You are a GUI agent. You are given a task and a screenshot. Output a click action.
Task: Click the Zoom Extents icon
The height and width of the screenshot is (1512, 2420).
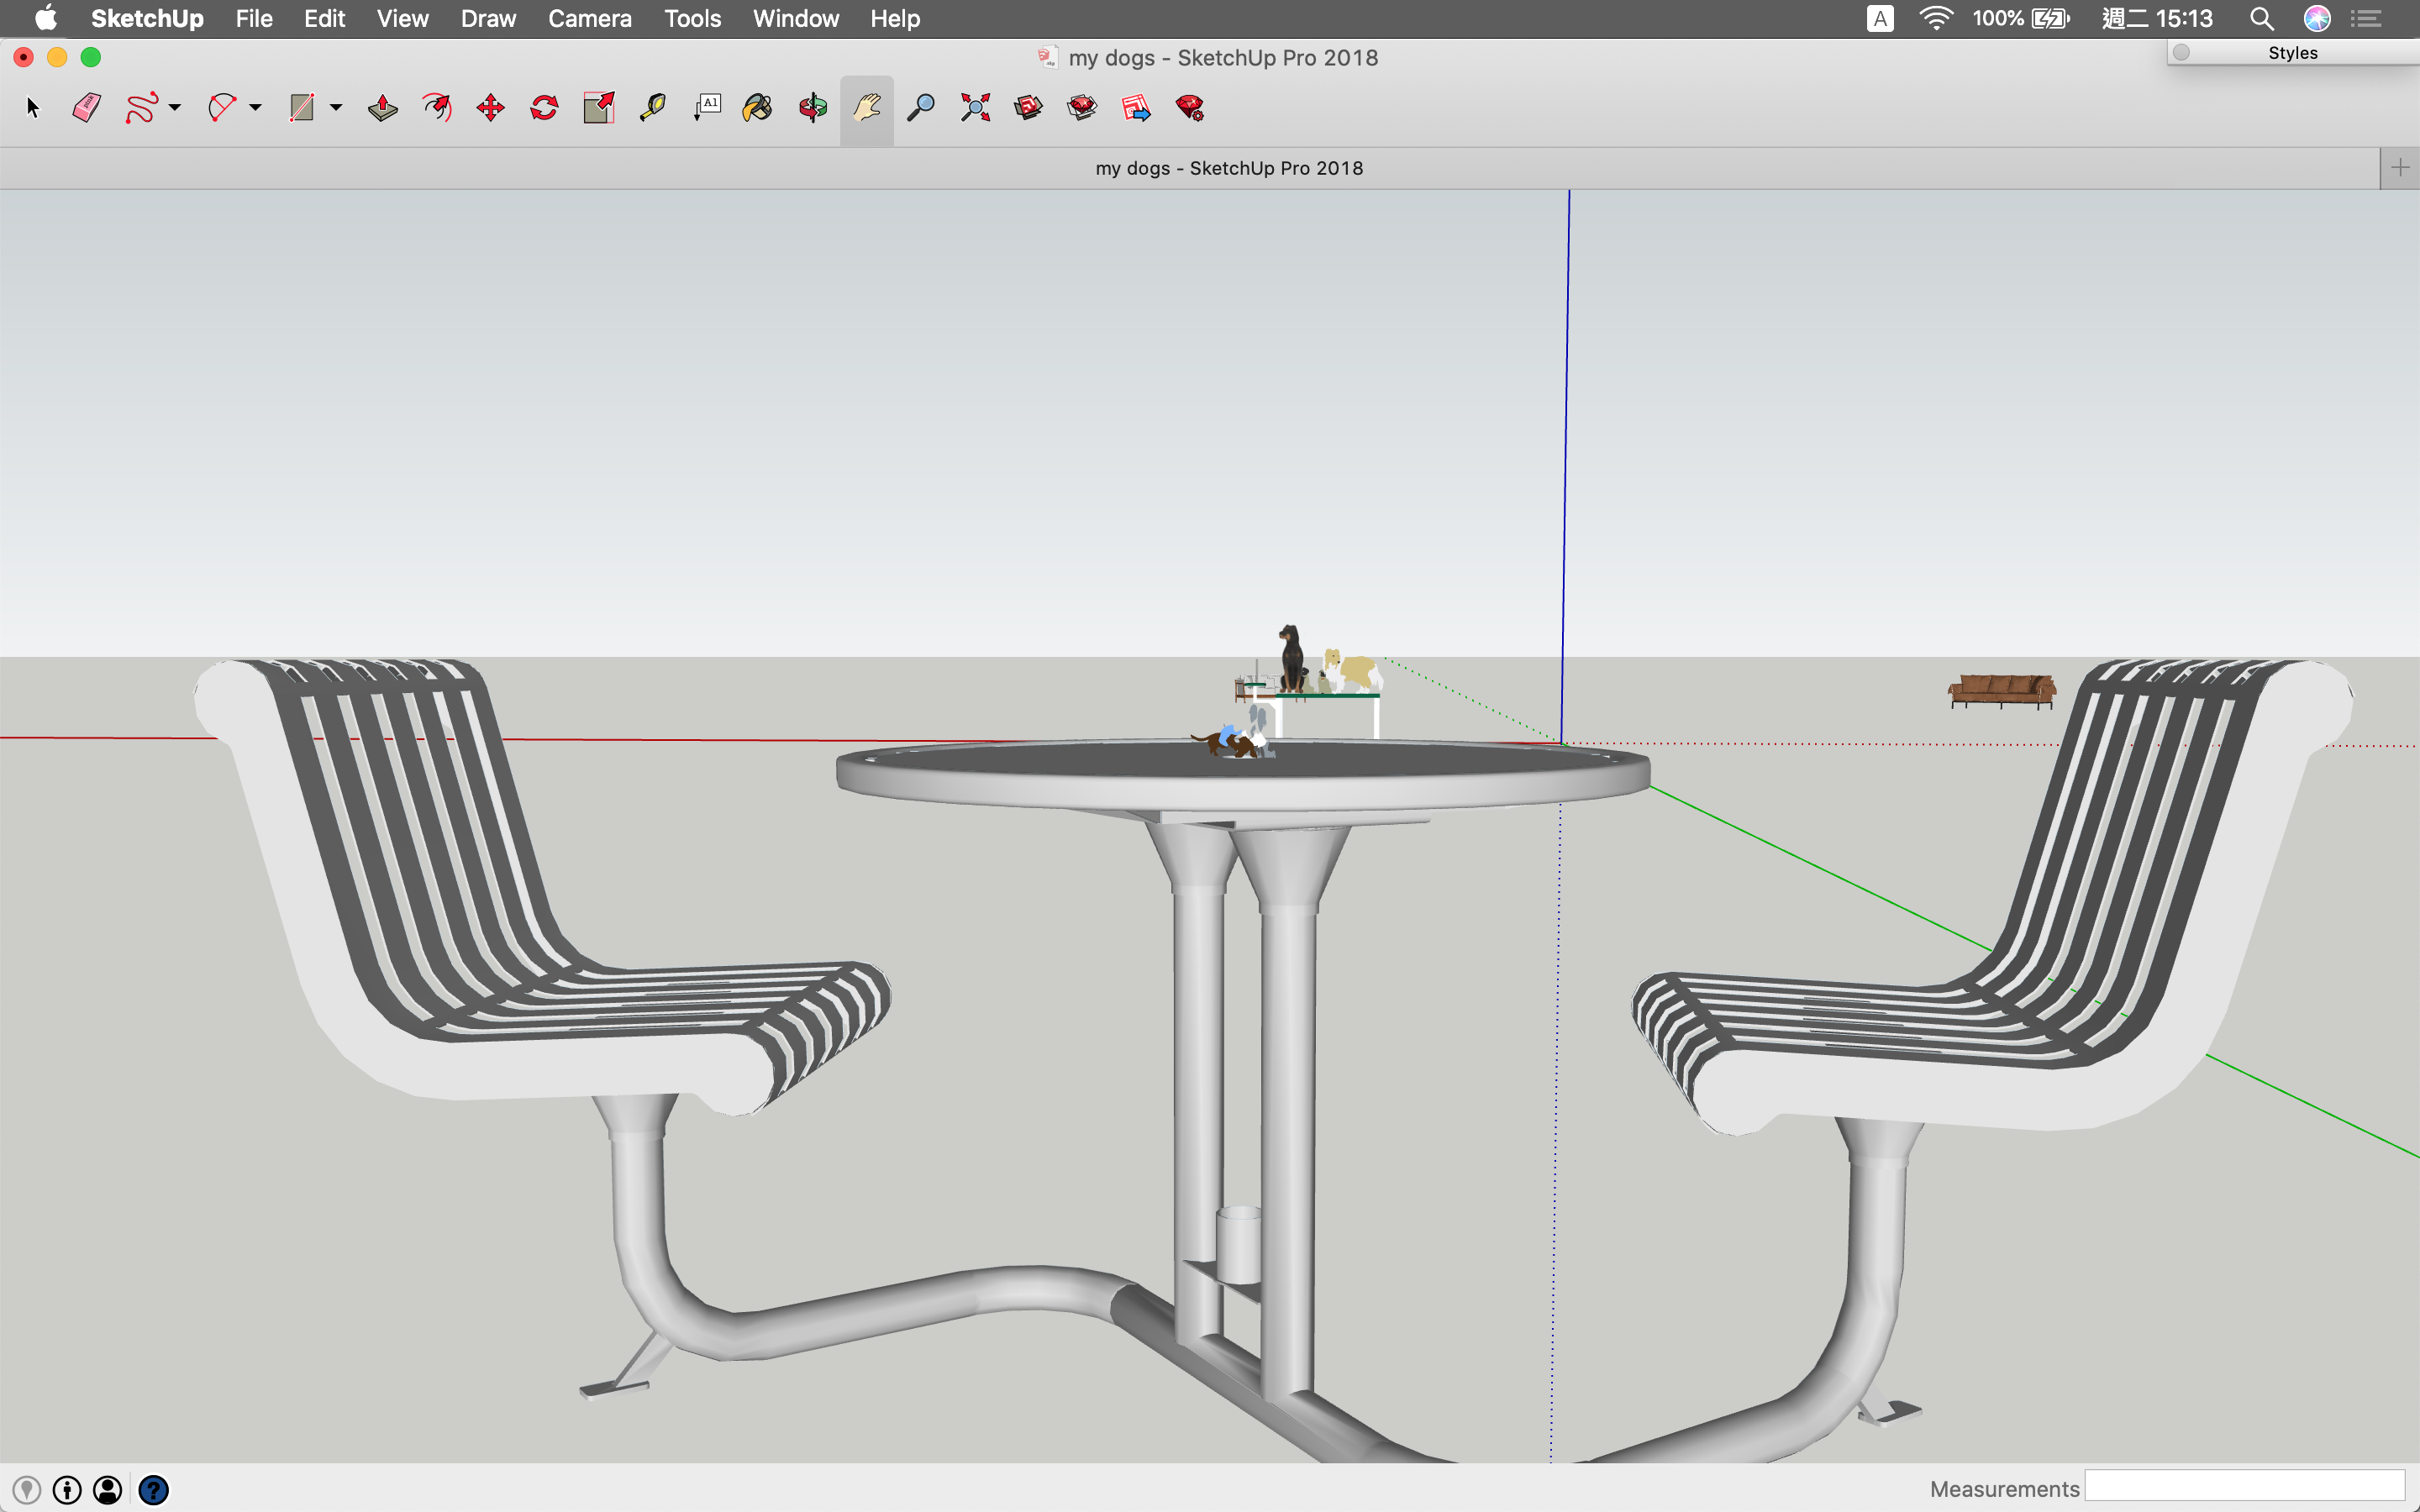click(x=975, y=108)
